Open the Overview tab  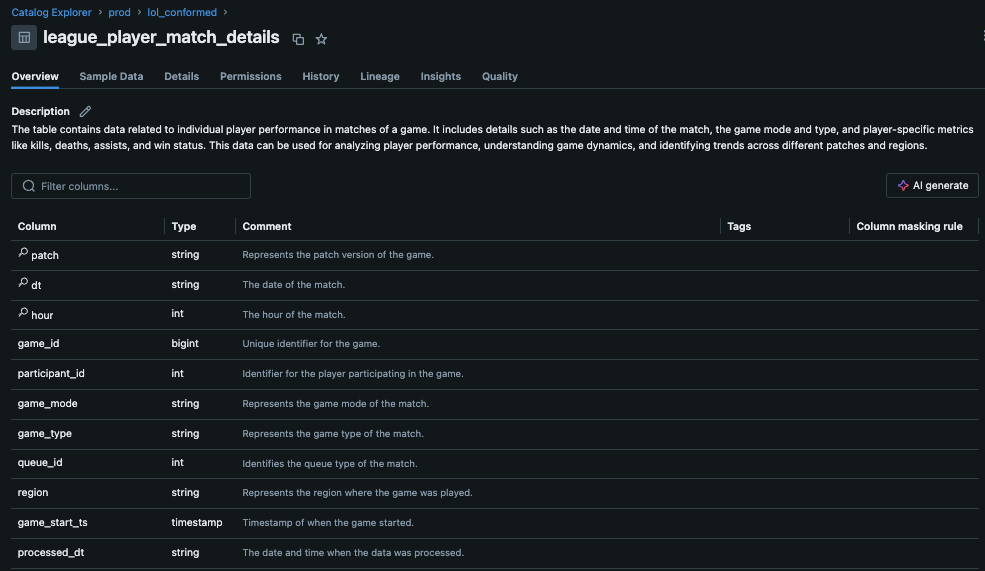pyautogui.click(x=35, y=76)
